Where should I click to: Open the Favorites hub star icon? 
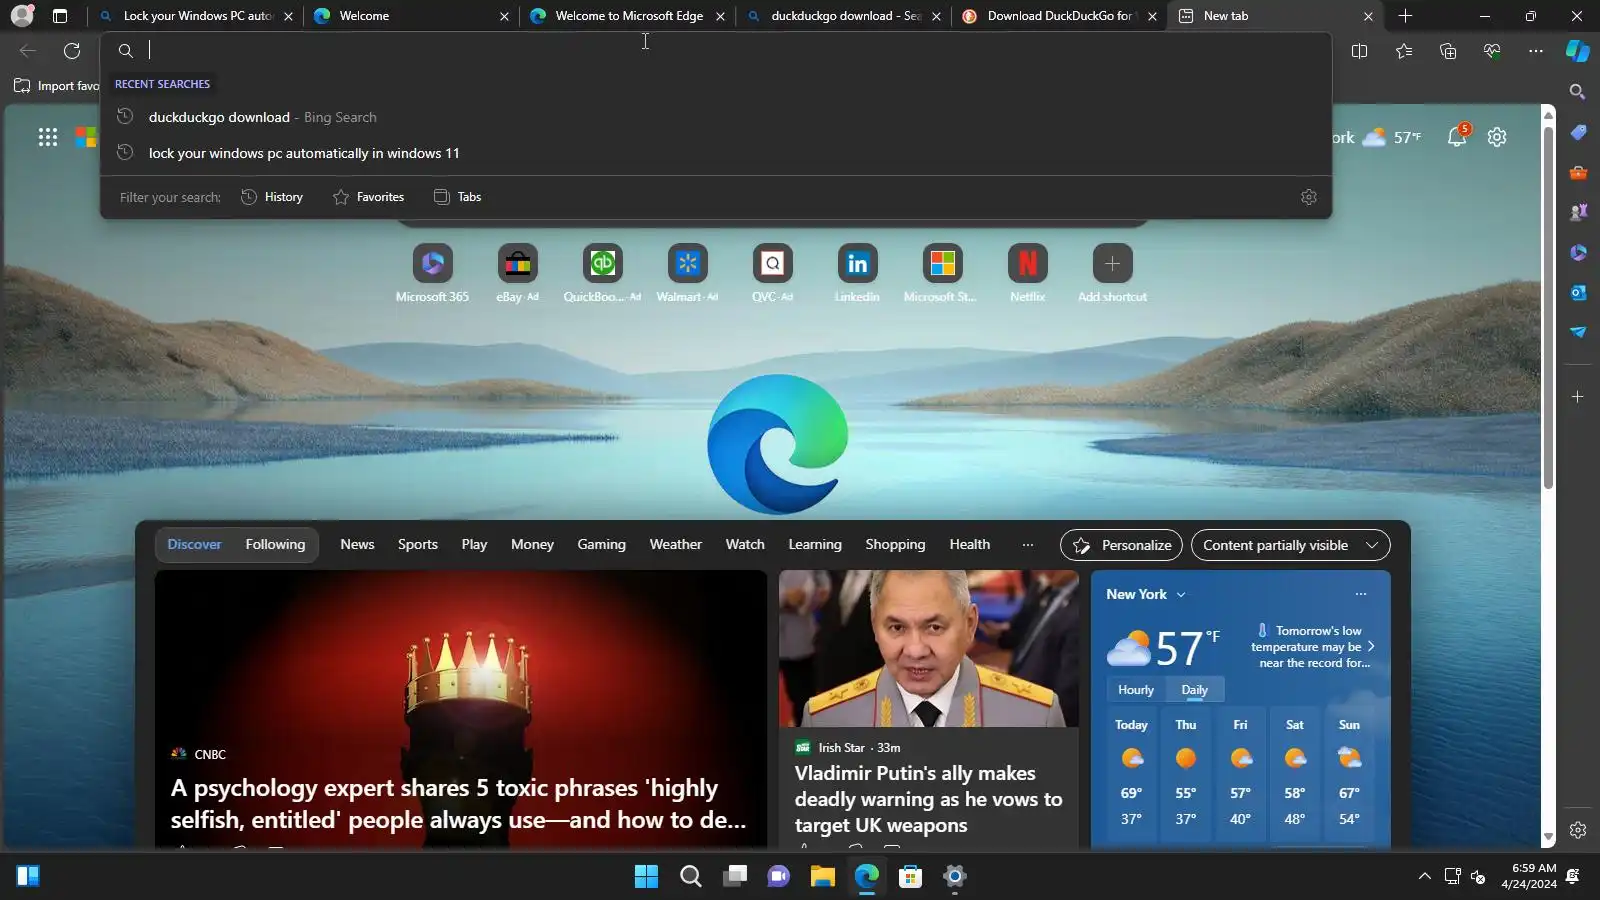click(1404, 51)
